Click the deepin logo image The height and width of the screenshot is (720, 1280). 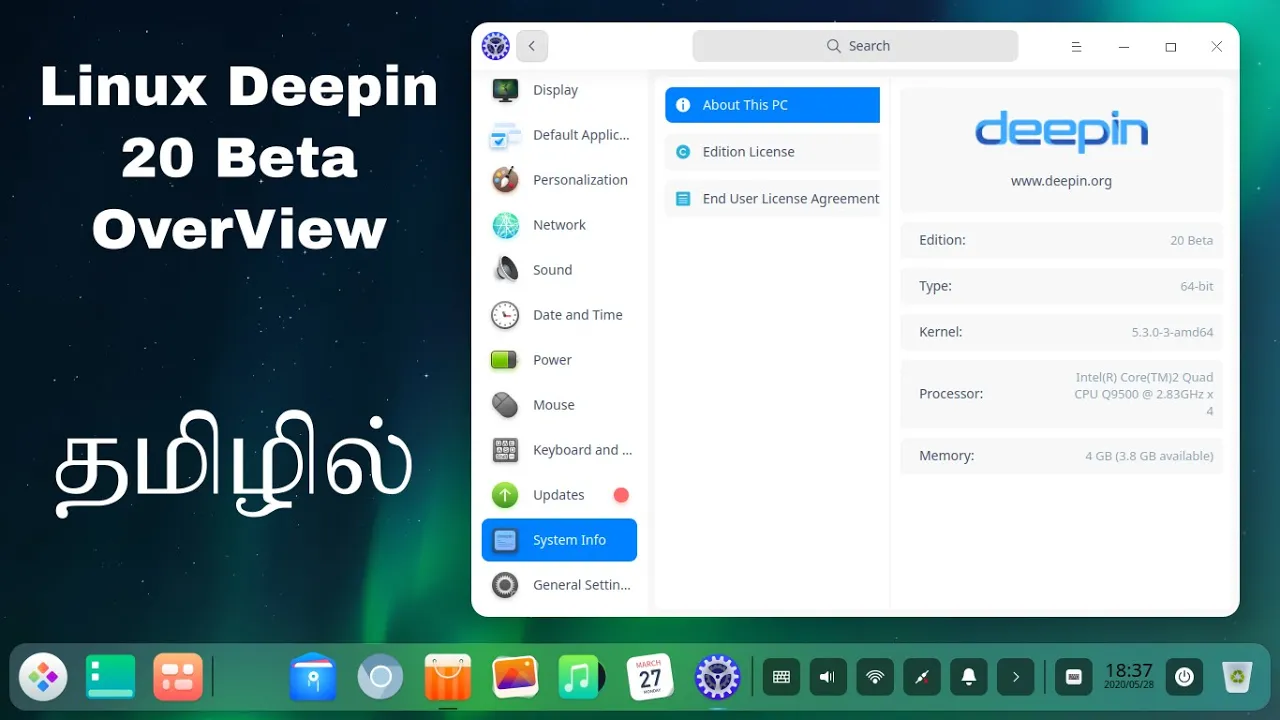(1061, 132)
